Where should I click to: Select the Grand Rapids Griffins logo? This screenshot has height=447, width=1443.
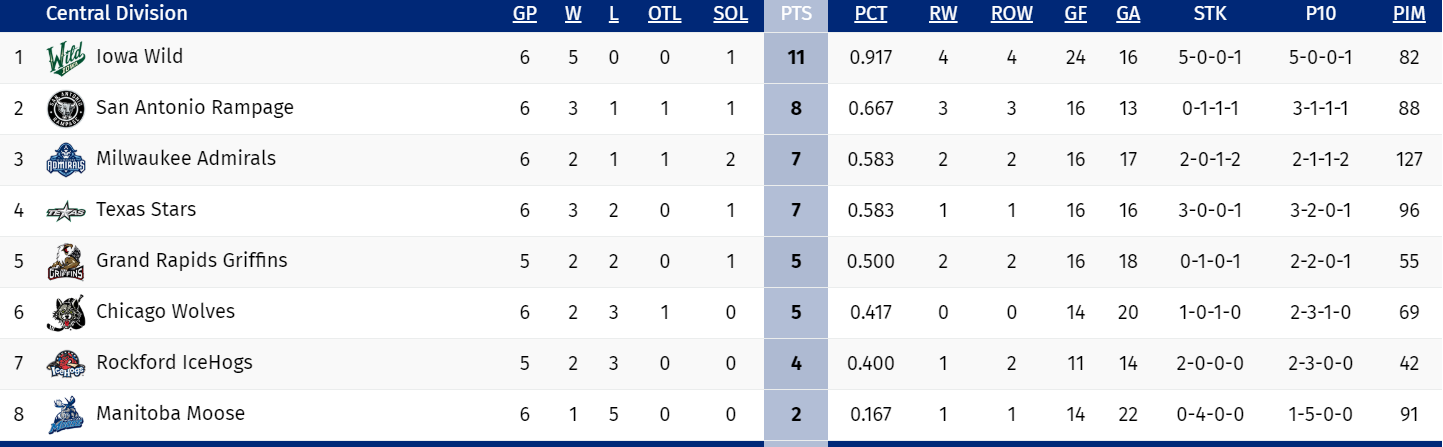[x=60, y=262]
